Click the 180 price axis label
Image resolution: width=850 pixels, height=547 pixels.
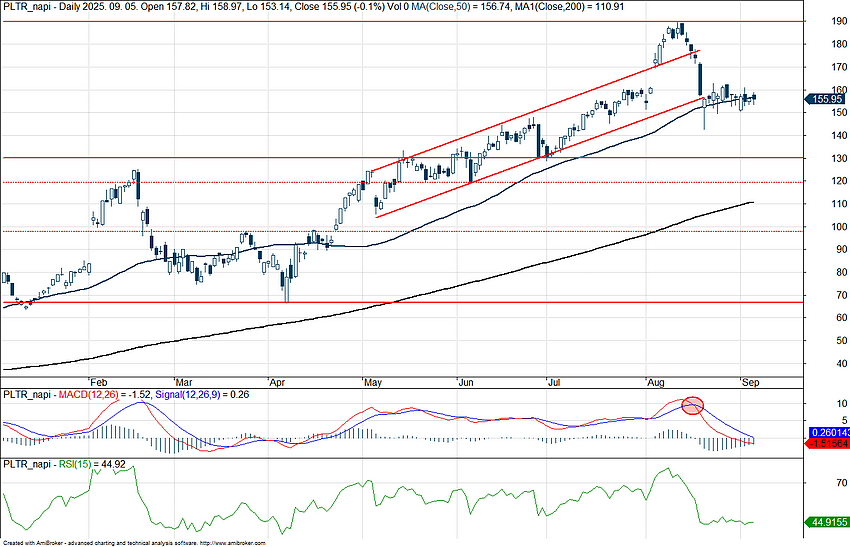pos(839,44)
